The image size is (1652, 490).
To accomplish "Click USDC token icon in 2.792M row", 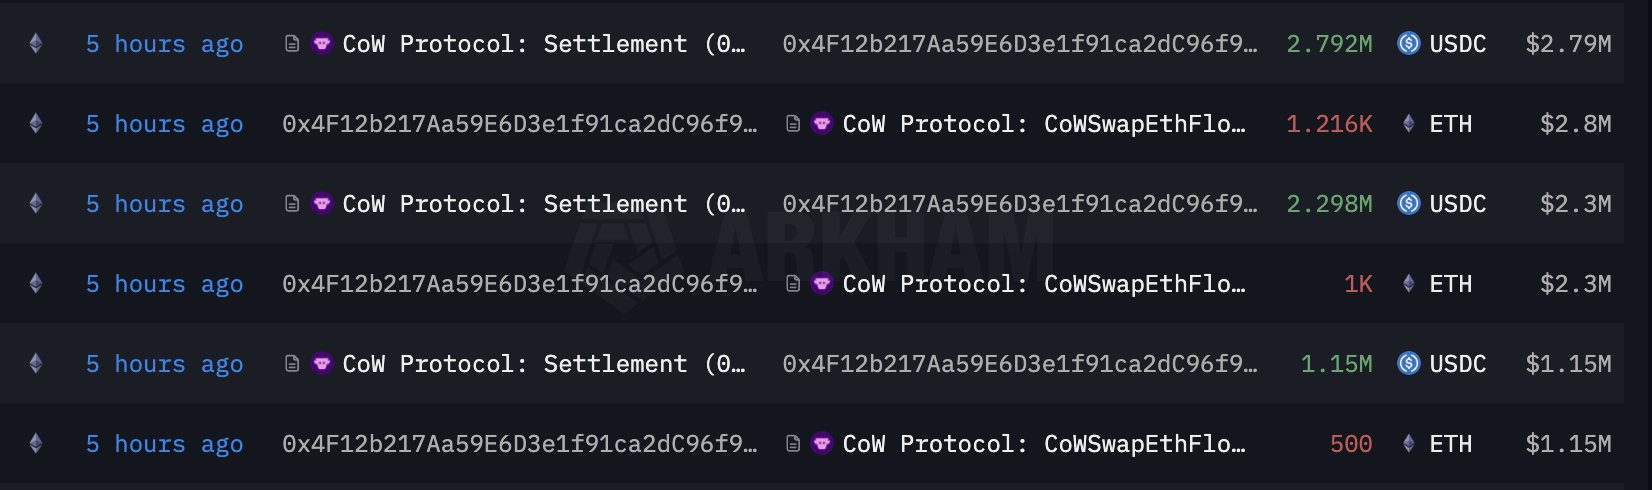I will (1408, 43).
